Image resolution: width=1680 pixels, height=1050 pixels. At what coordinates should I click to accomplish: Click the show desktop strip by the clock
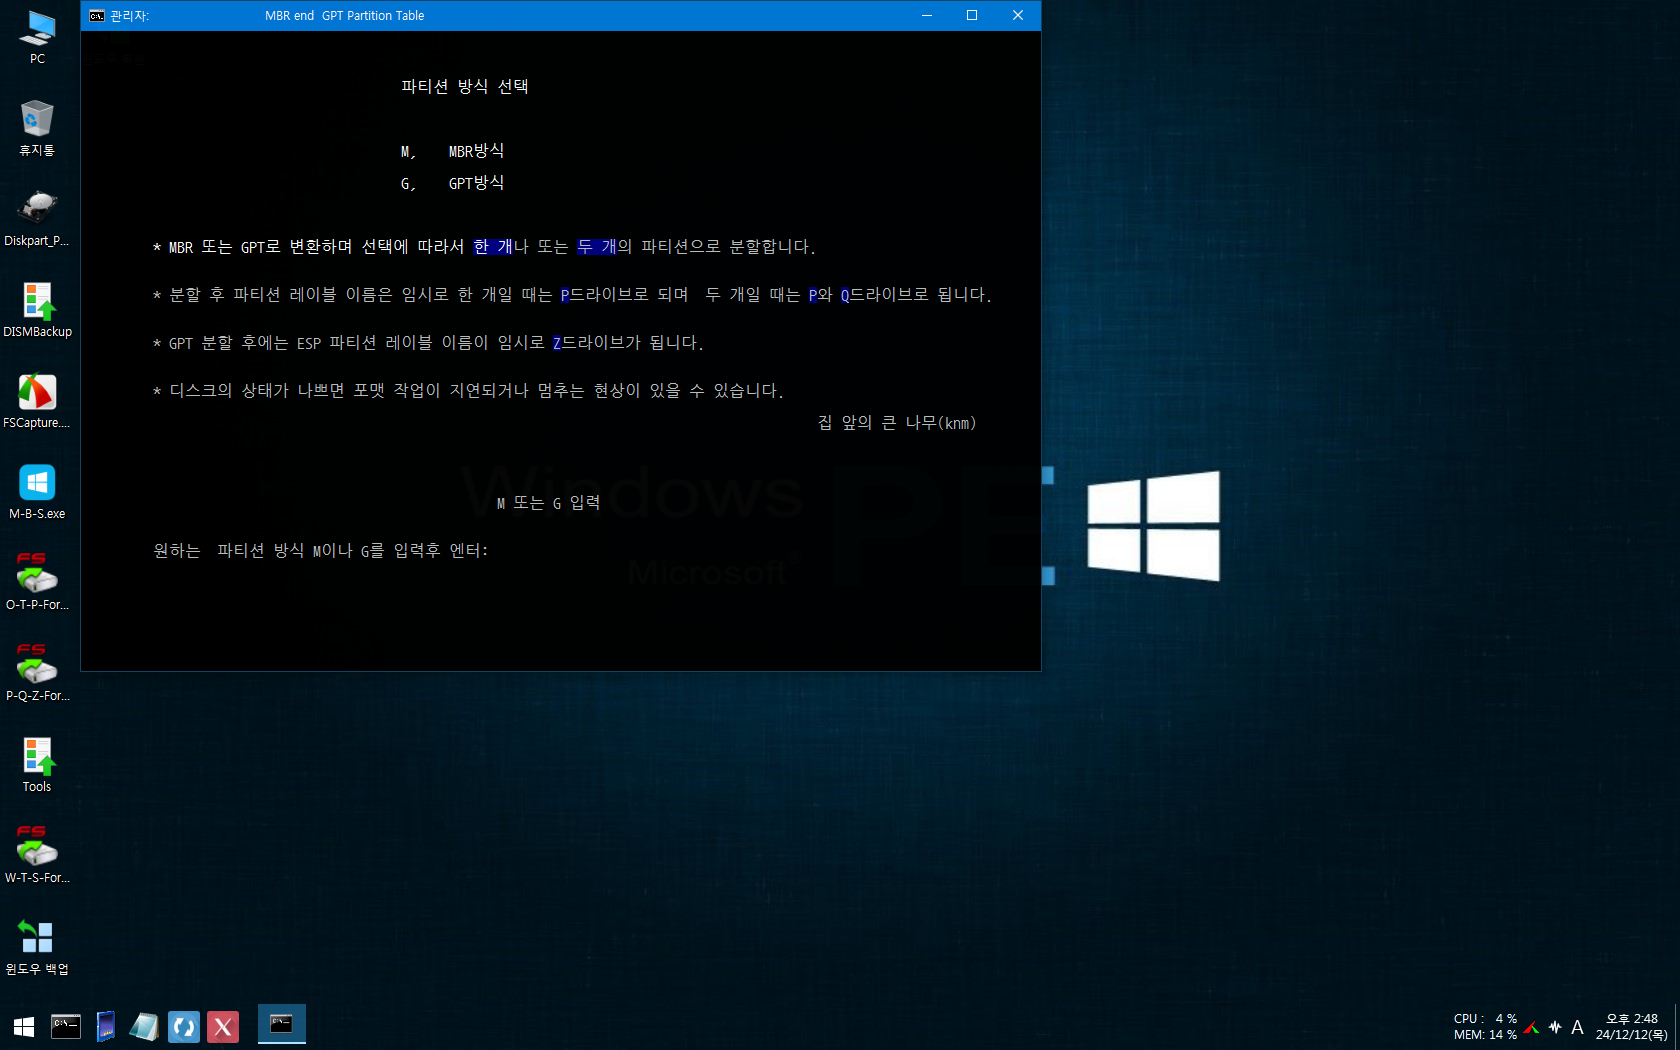point(1677,1027)
